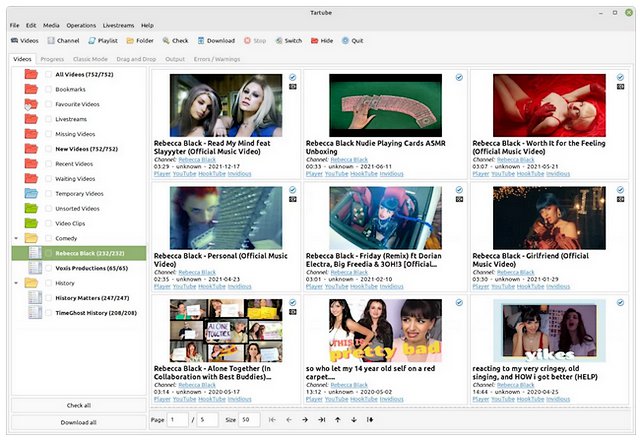
Task: Click the blue check icon on Nudie Playing Cards video
Action: (x=459, y=77)
